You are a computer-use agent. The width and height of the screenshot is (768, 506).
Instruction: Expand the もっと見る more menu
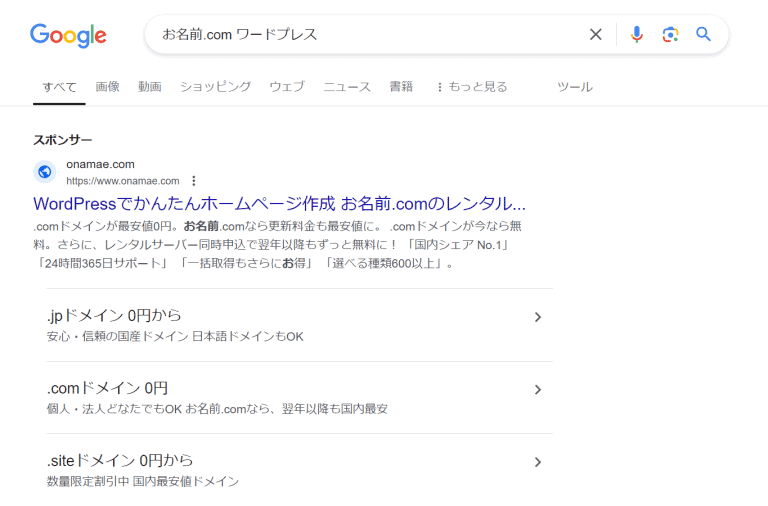[471, 87]
